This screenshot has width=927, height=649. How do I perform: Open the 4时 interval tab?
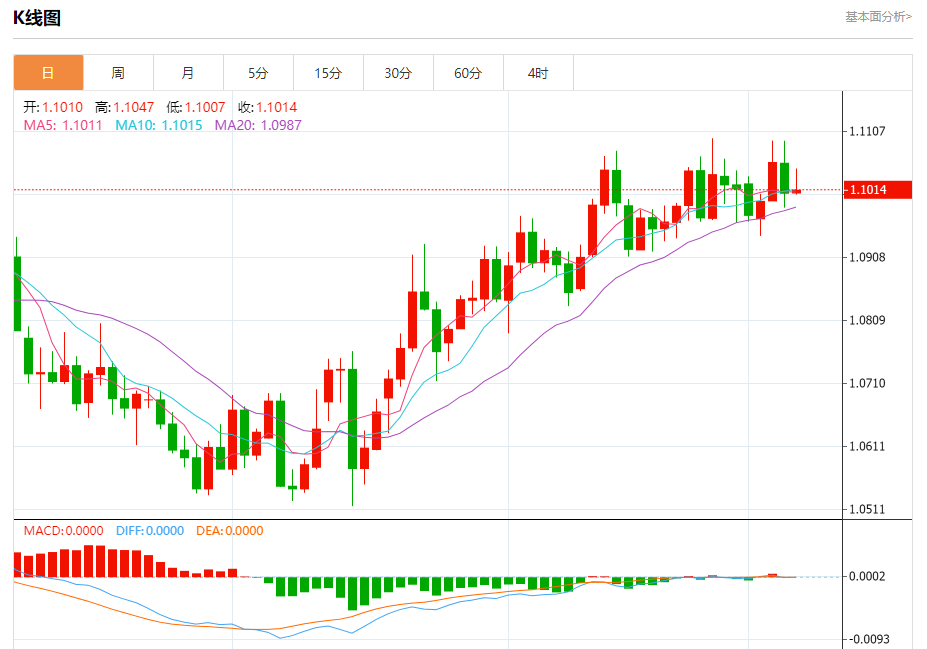click(538, 73)
